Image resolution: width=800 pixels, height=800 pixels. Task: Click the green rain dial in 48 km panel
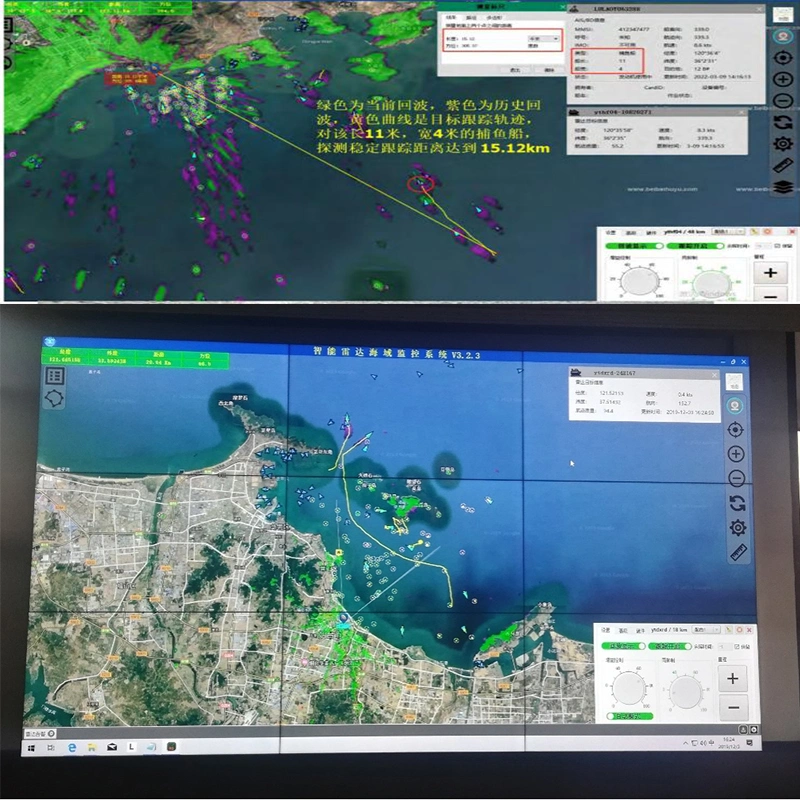coord(711,284)
